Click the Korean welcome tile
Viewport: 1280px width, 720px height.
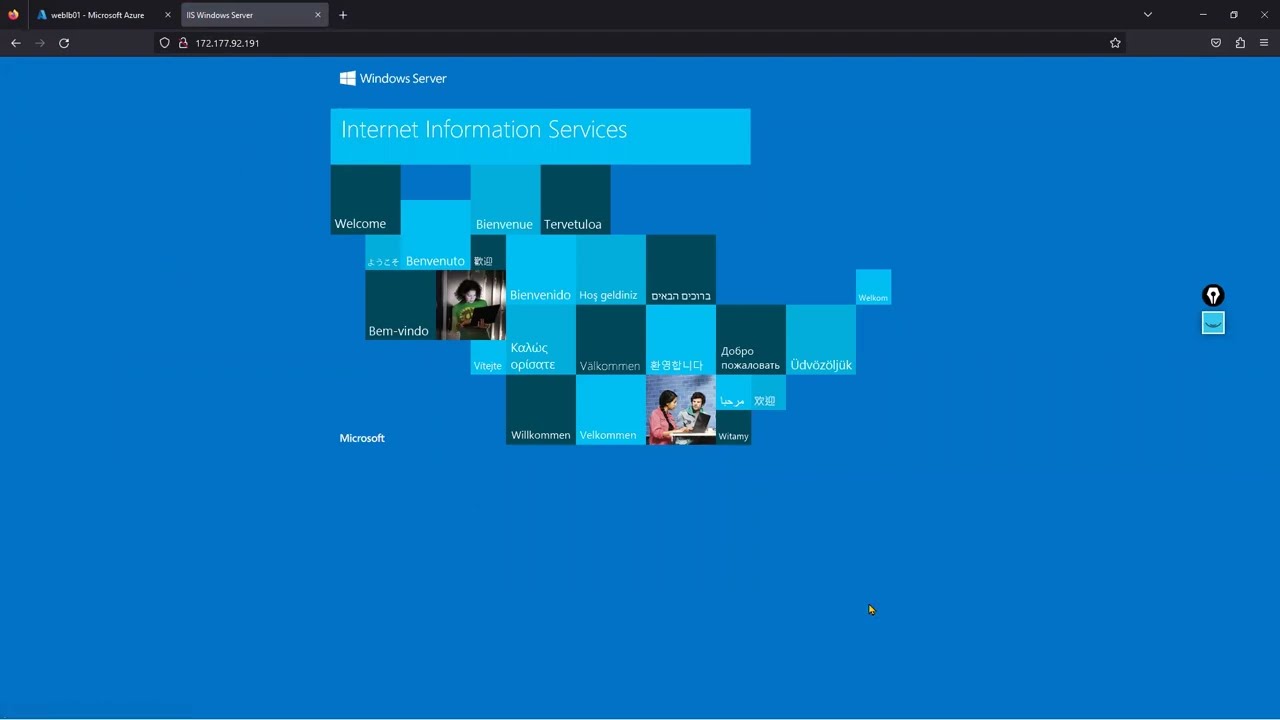pos(680,340)
